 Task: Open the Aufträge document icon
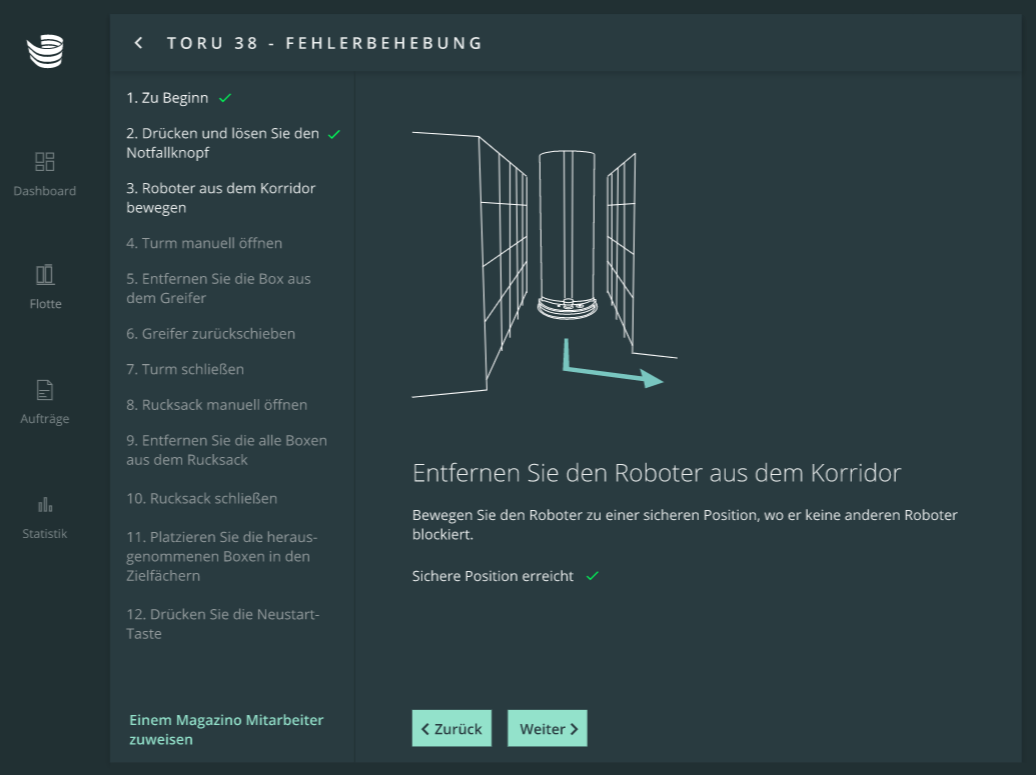coord(45,390)
